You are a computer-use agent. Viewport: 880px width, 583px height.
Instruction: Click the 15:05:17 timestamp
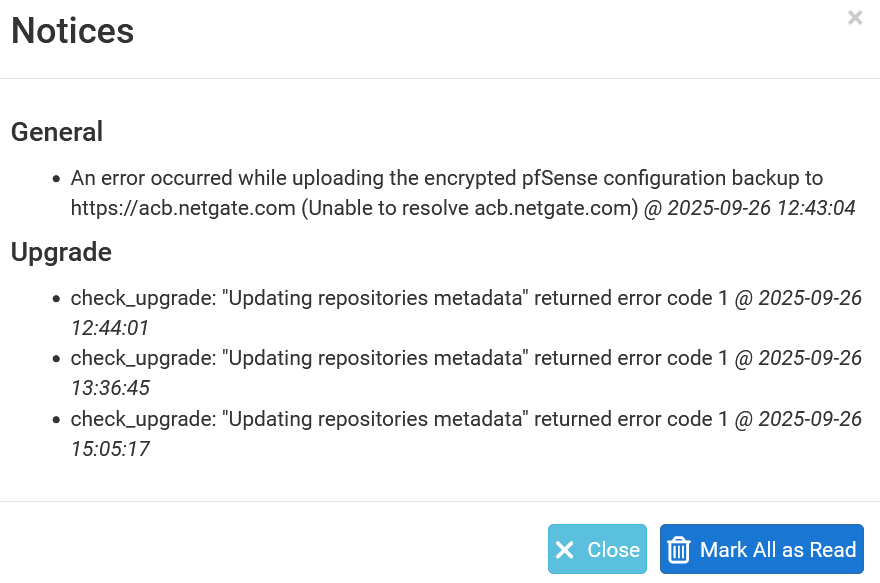coord(110,449)
